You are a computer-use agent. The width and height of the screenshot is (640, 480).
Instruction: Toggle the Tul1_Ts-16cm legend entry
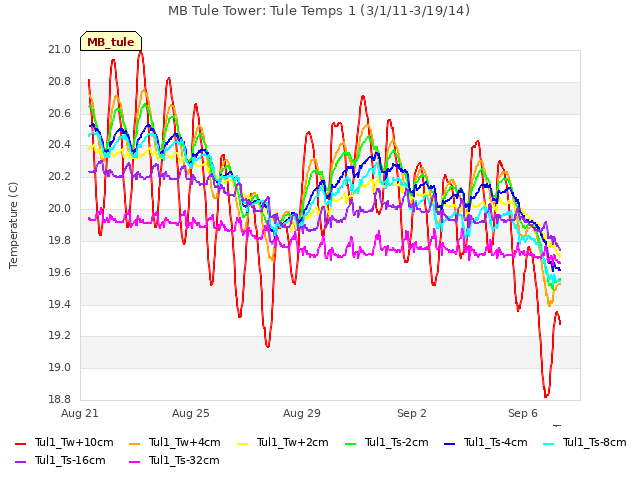[60, 461]
